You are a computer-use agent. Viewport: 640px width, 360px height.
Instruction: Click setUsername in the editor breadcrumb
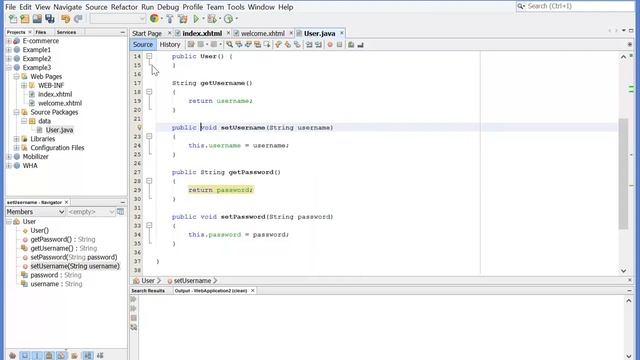(192, 281)
